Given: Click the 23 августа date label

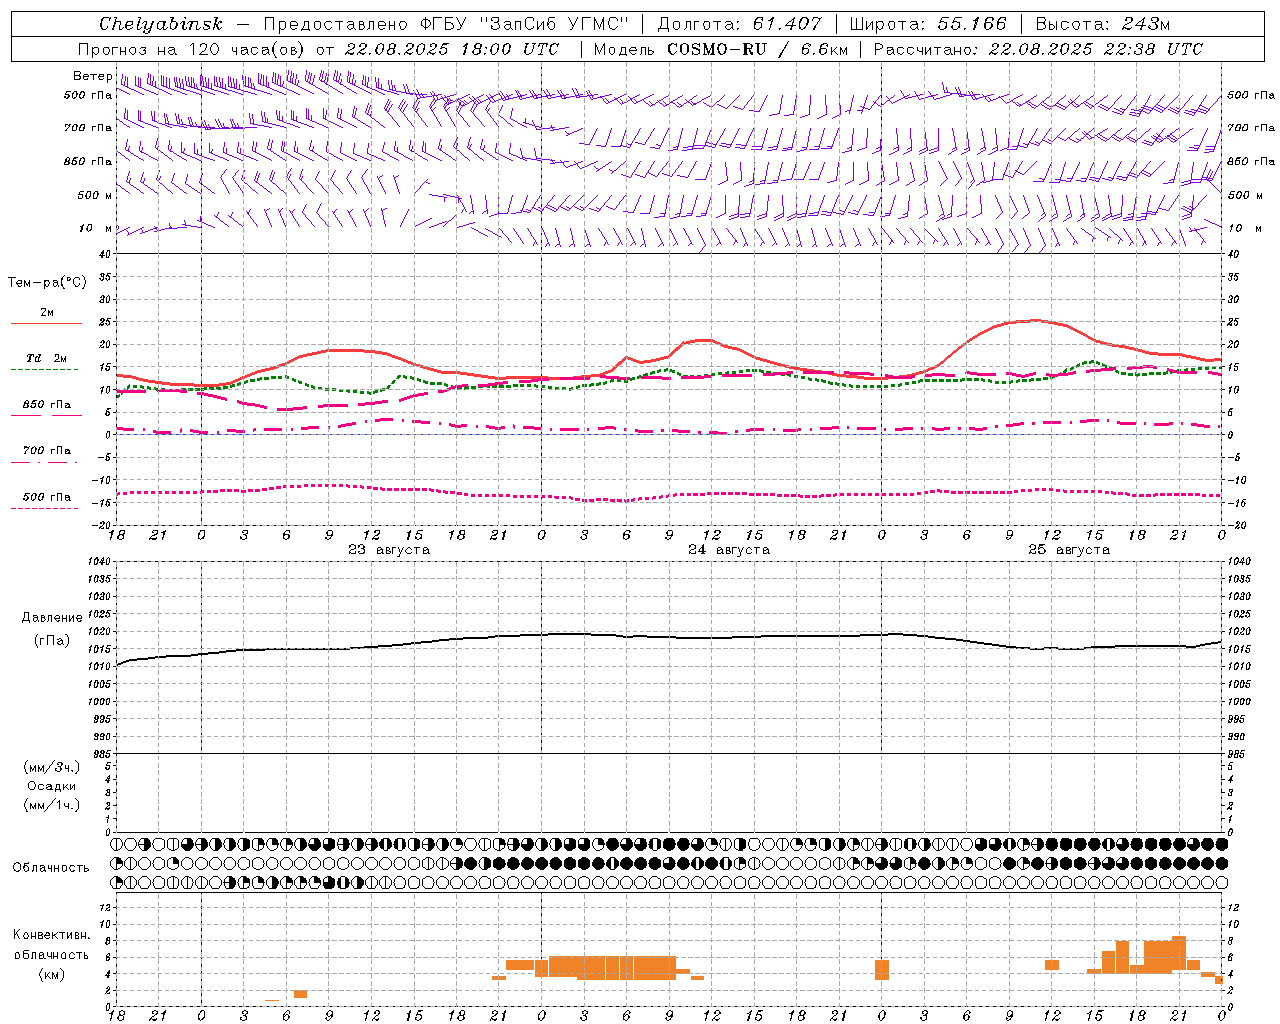Looking at the screenshot, I should [389, 550].
